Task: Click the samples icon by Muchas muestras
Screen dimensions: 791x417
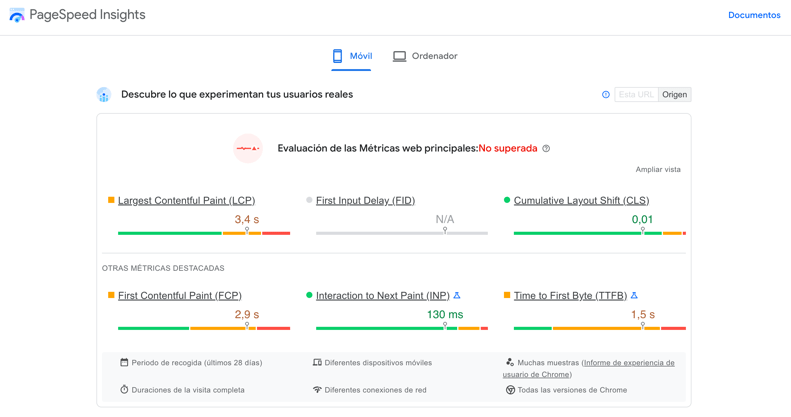Action: [x=510, y=362]
